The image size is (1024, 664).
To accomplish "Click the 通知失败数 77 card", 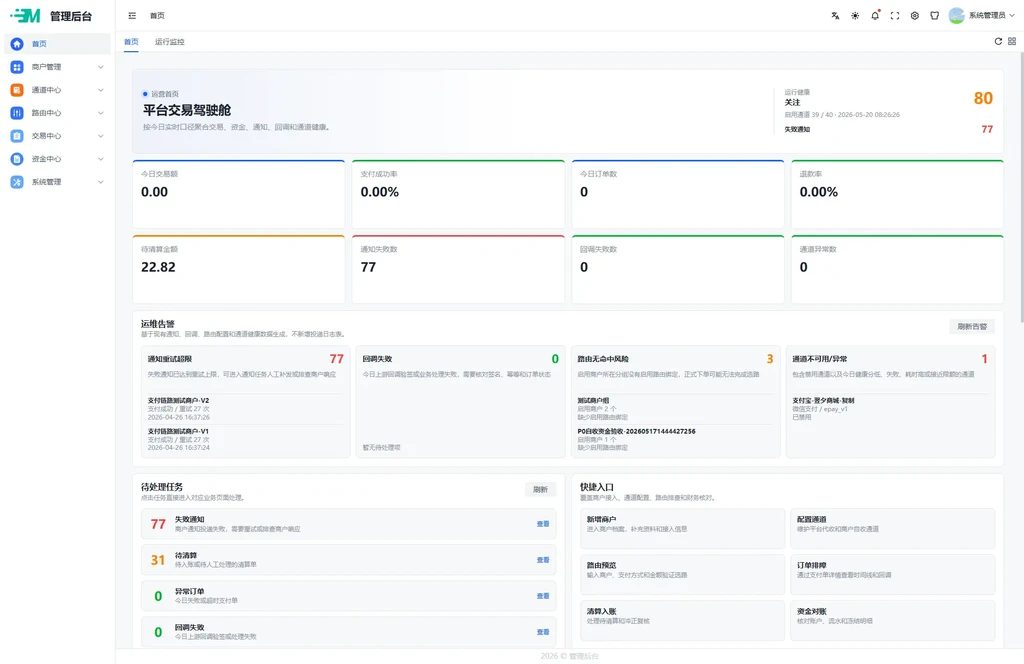I will (458, 269).
